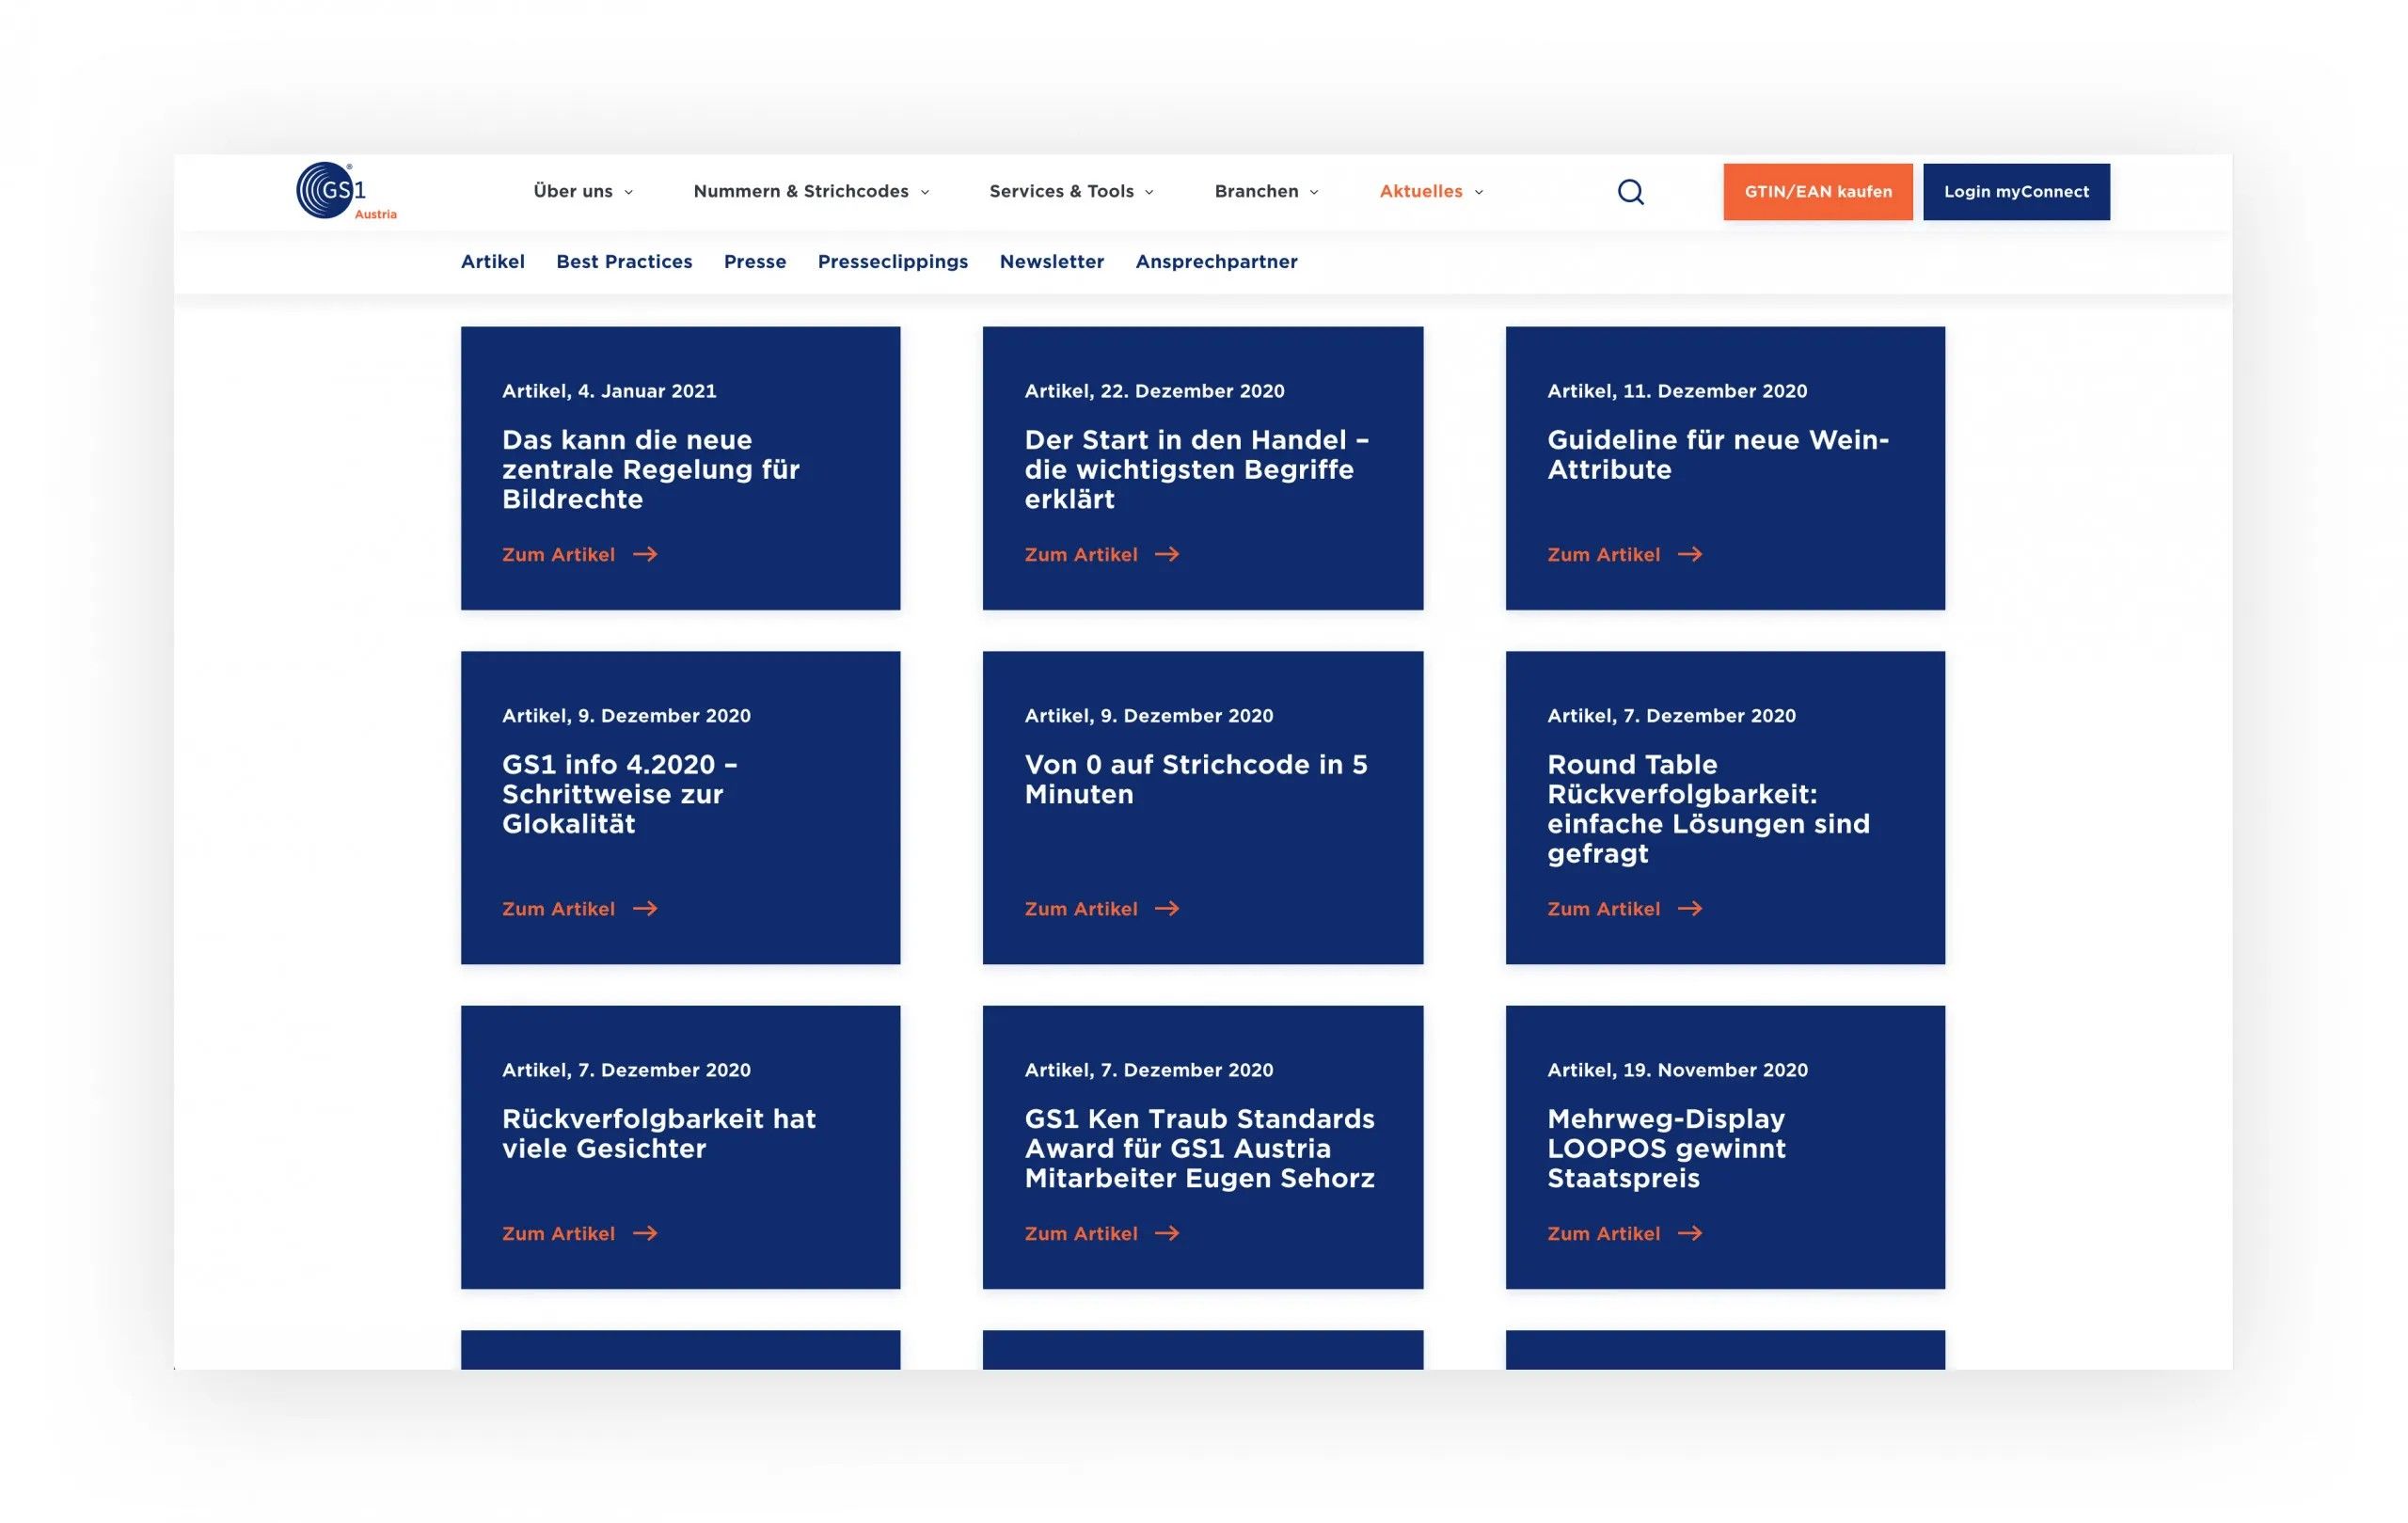Screen dimensions: 2408x1523
Task: Click arrow icon on LOOPOS Staatspreis card
Action: (x=1689, y=1233)
